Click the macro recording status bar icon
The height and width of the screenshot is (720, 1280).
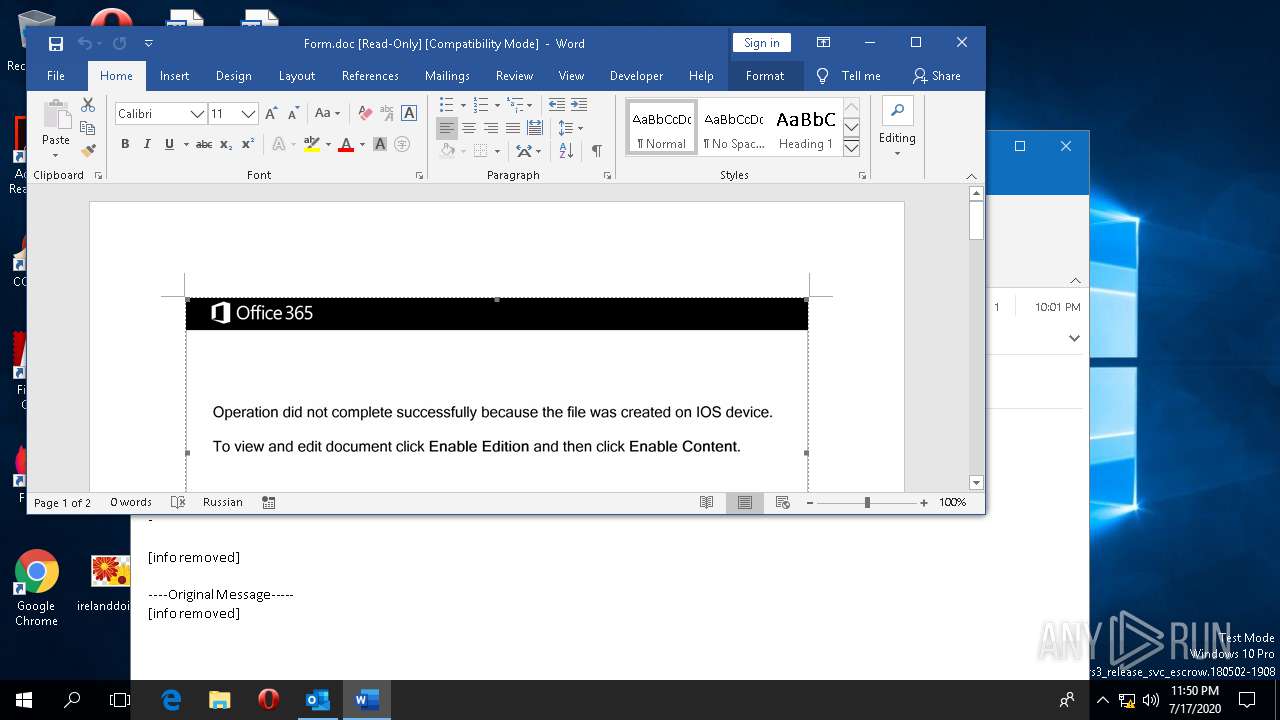coord(269,502)
